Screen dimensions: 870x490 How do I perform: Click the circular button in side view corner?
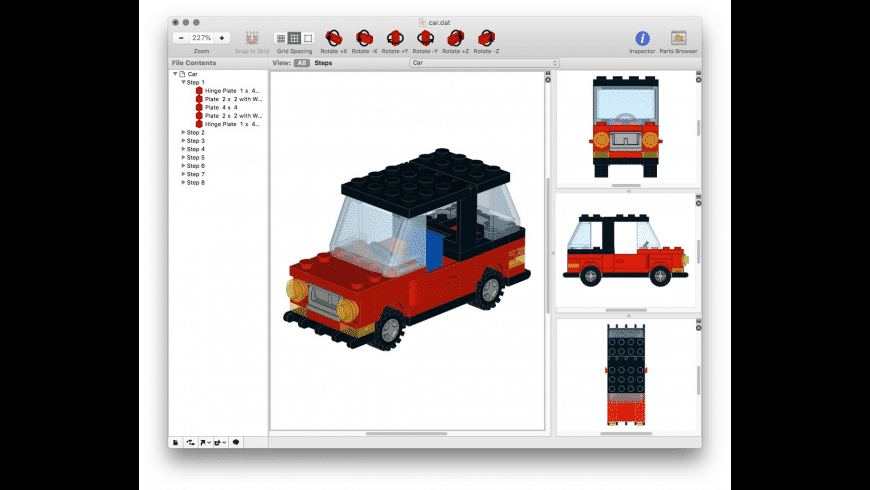click(699, 203)
